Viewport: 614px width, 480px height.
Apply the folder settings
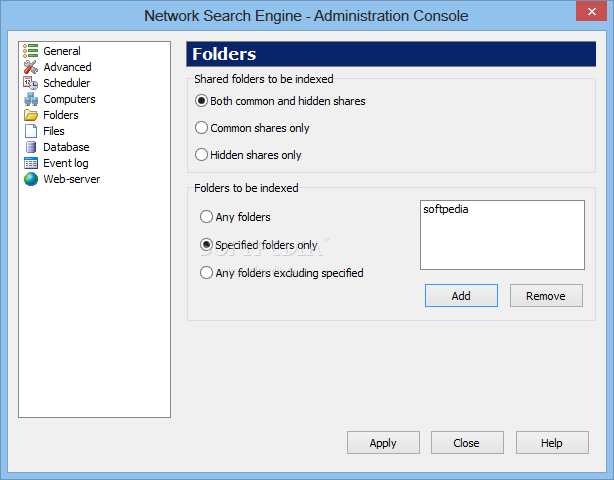pyautogui.click(x=383, y=443)
